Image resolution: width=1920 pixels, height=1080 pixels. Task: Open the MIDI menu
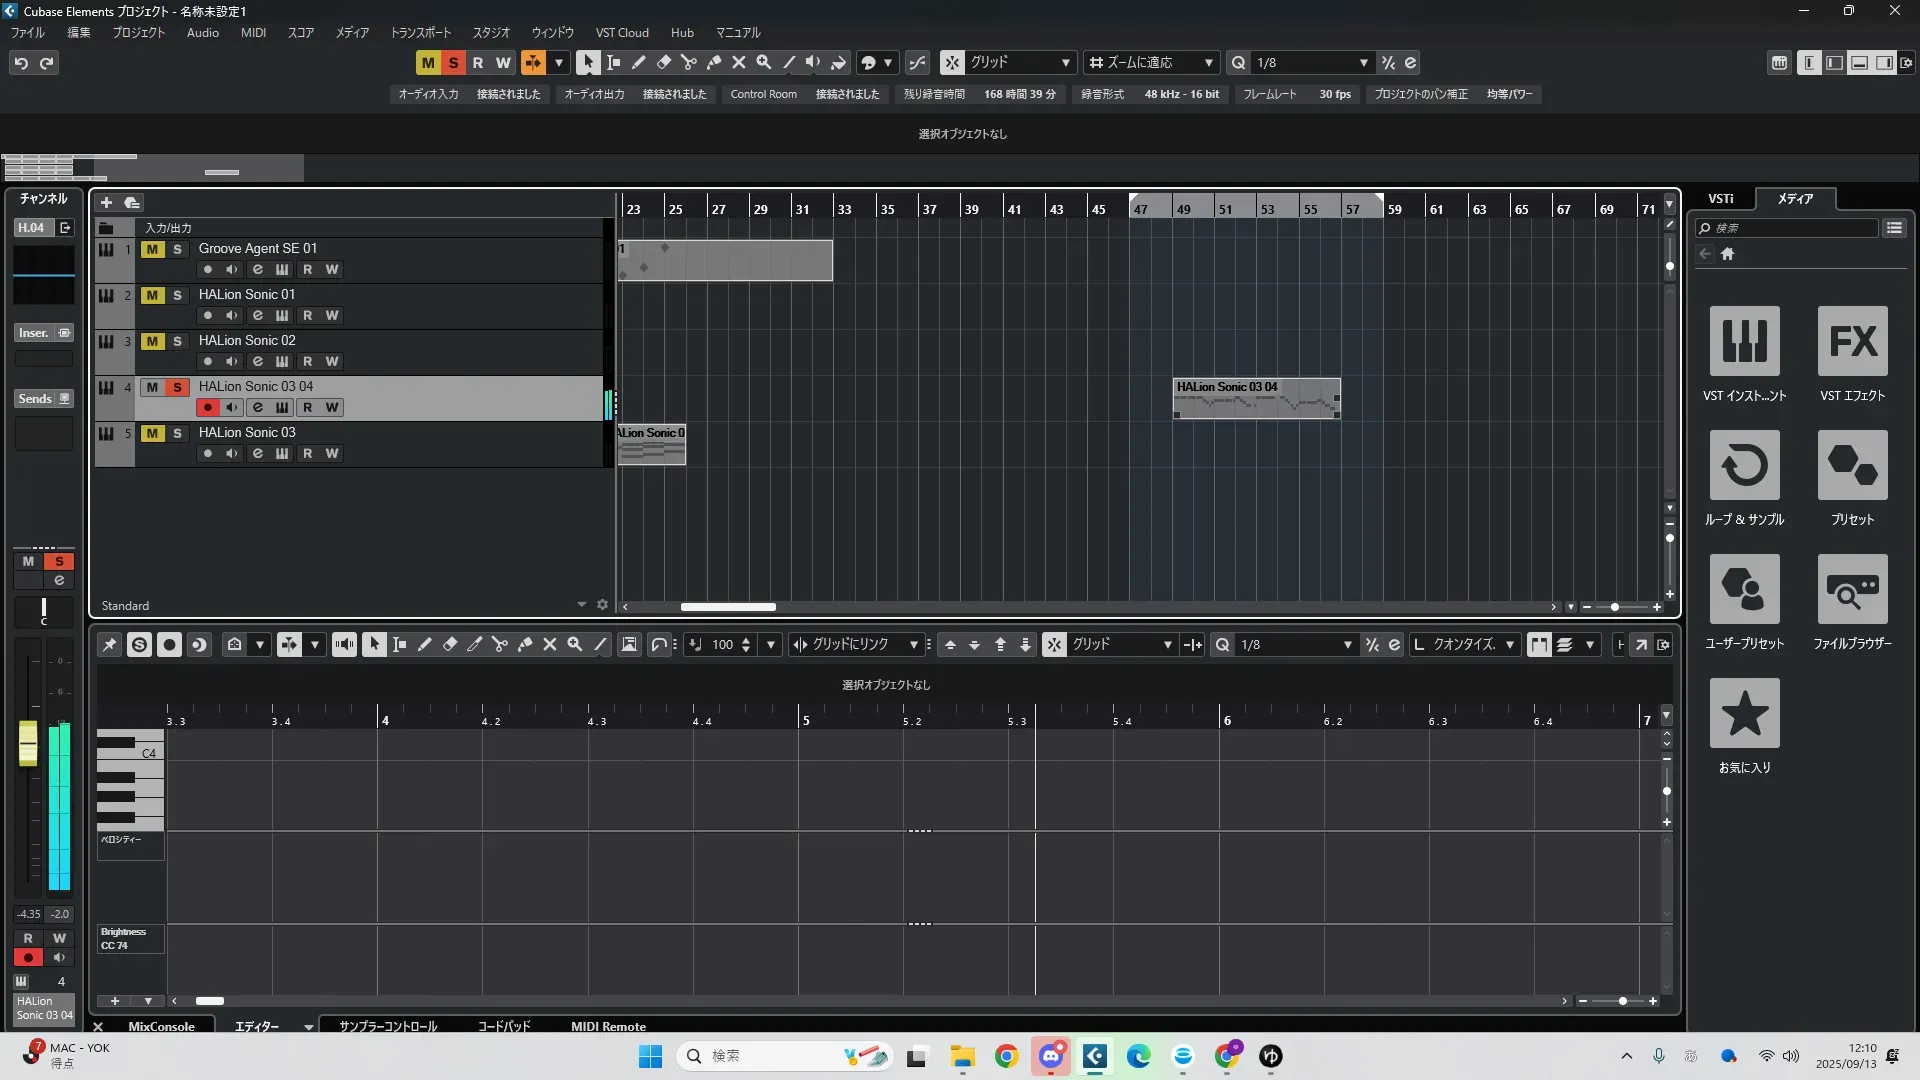pyautogui.click(x=253, y=32)
